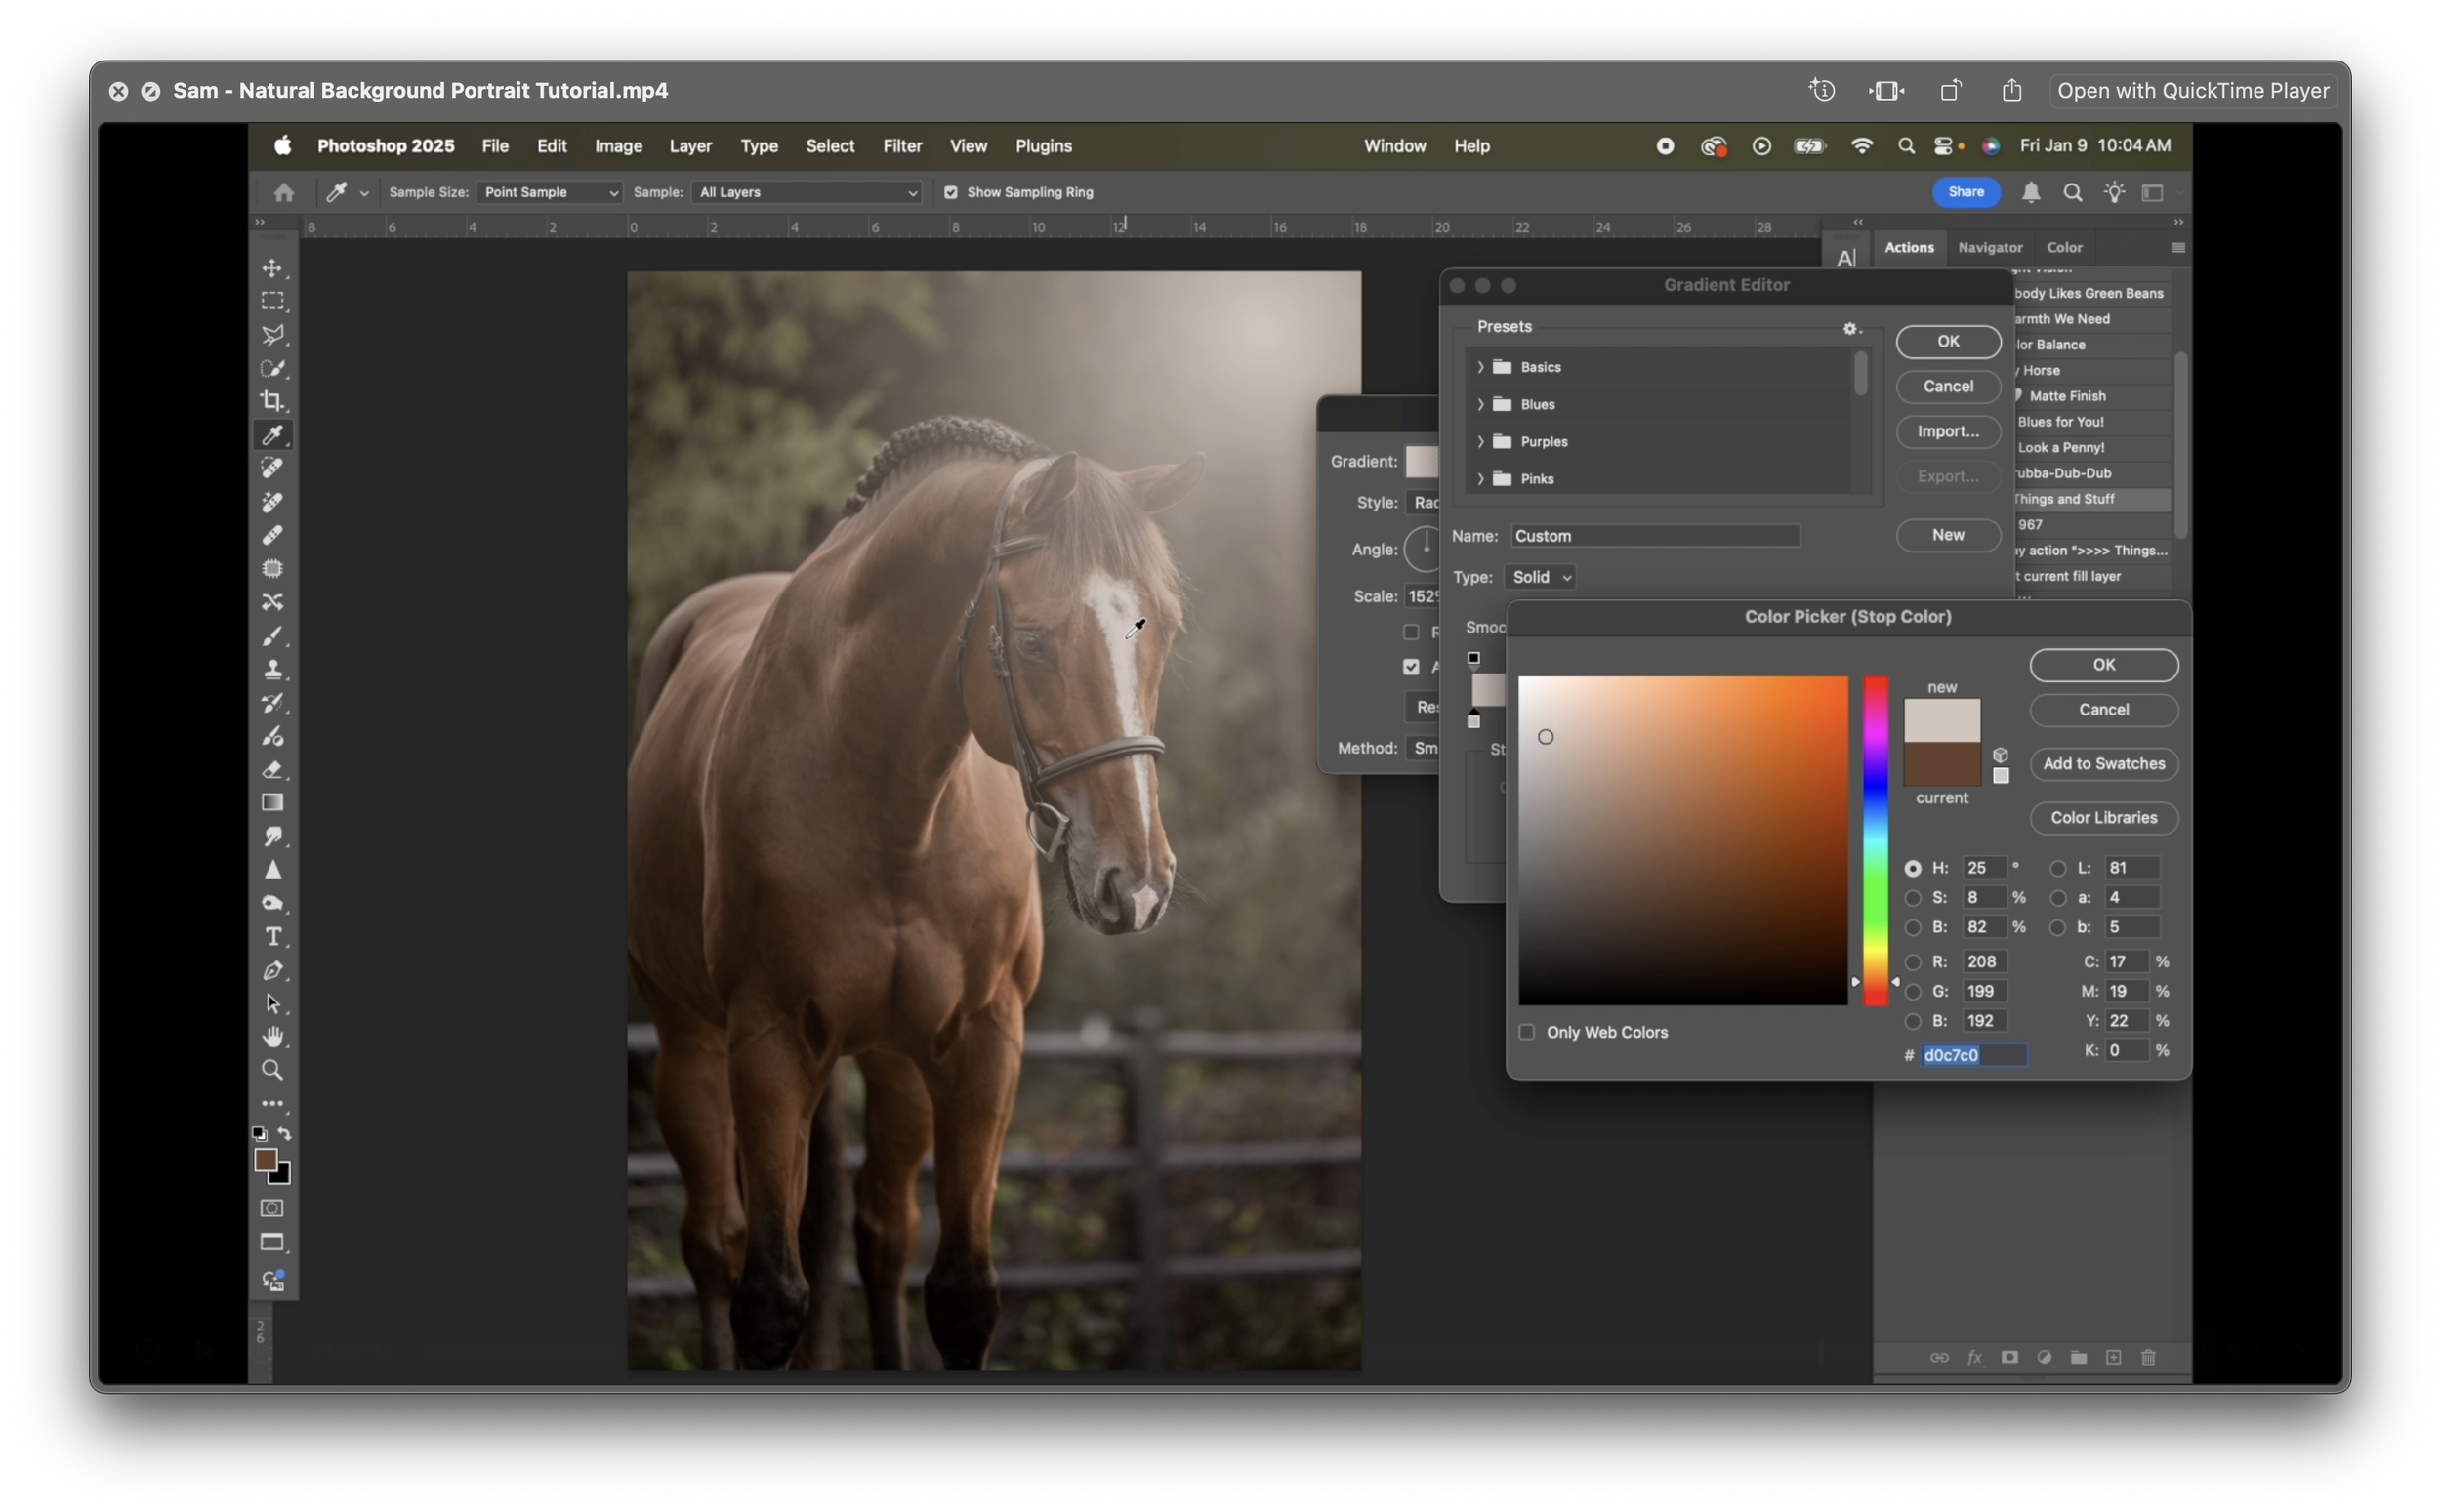The width and height of the screenshot is (2441, 1512).
Task: Open the Sample Size dropdown
Action: 549,192
